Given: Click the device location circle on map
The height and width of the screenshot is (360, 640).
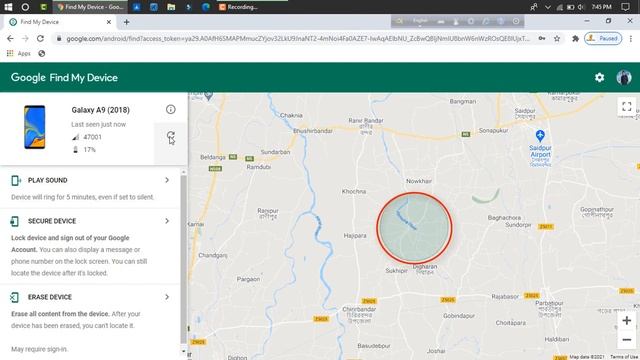Looking at the screenshot, I should pos(414,228).
